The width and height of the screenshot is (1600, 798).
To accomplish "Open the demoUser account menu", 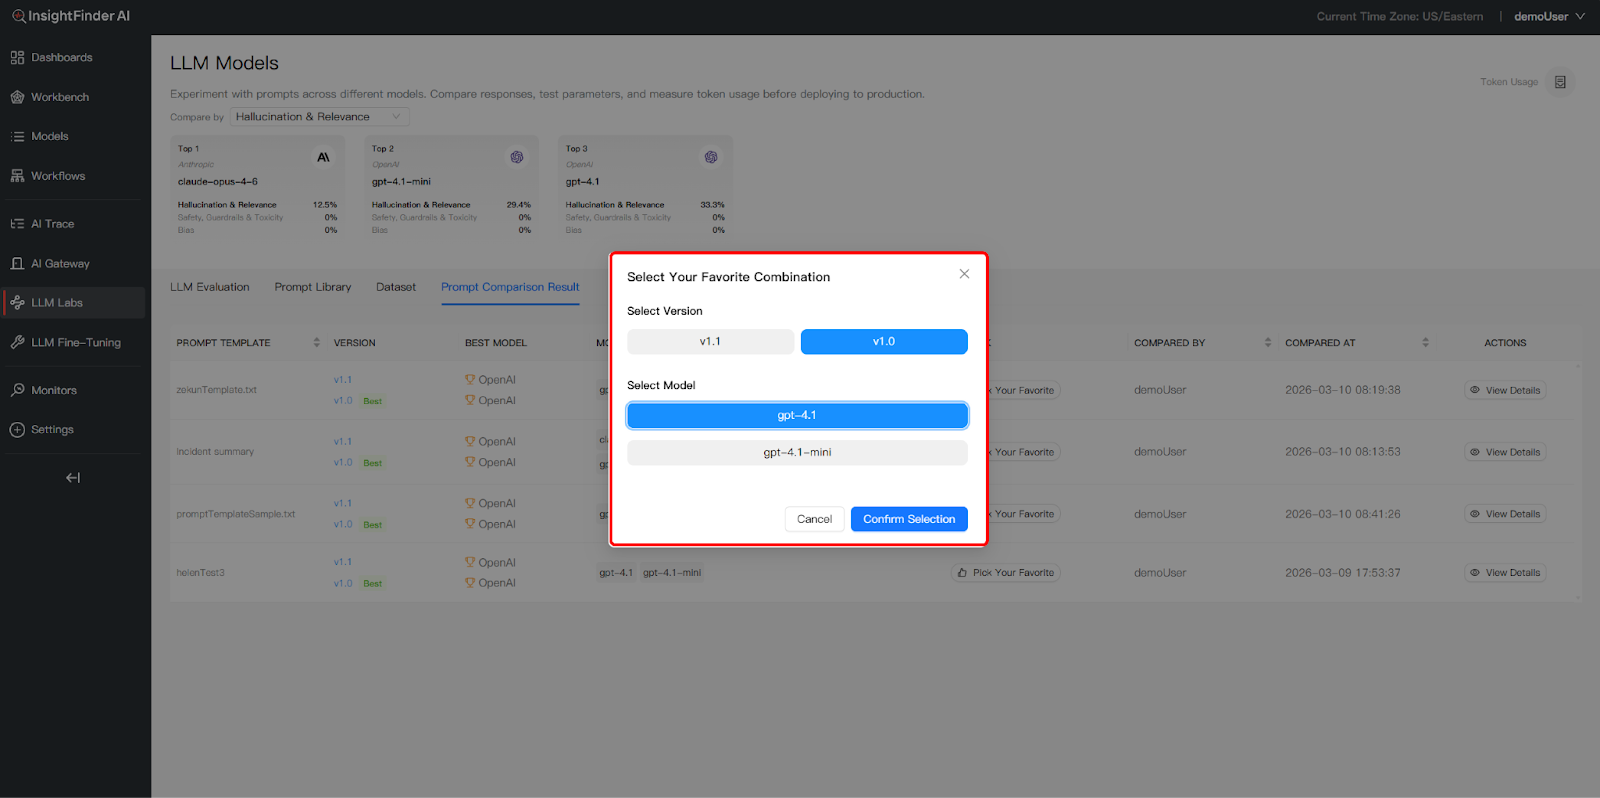I will (x=1548, y=17).
